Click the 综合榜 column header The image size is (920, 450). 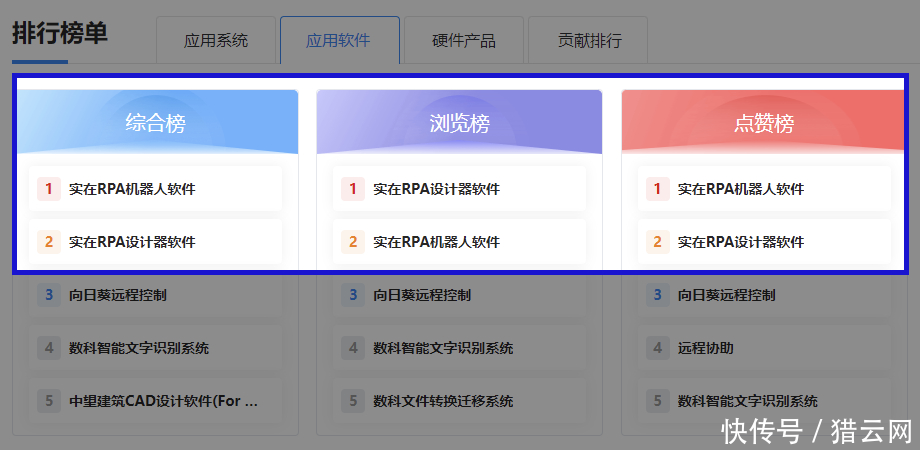pos(156,123)
